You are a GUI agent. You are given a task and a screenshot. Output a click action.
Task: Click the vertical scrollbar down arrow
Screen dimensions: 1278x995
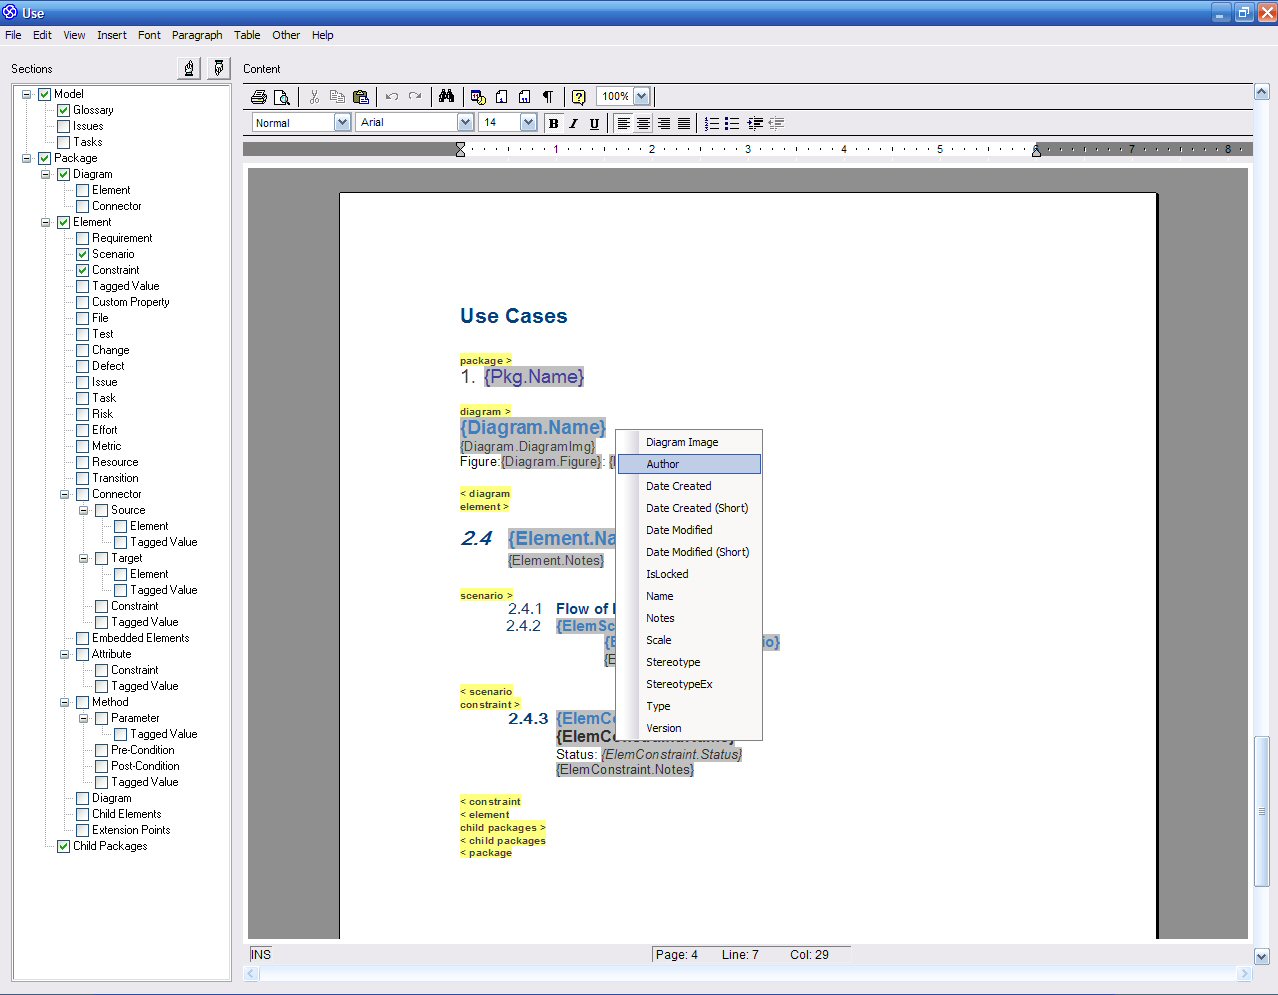tap(1261, 956)
